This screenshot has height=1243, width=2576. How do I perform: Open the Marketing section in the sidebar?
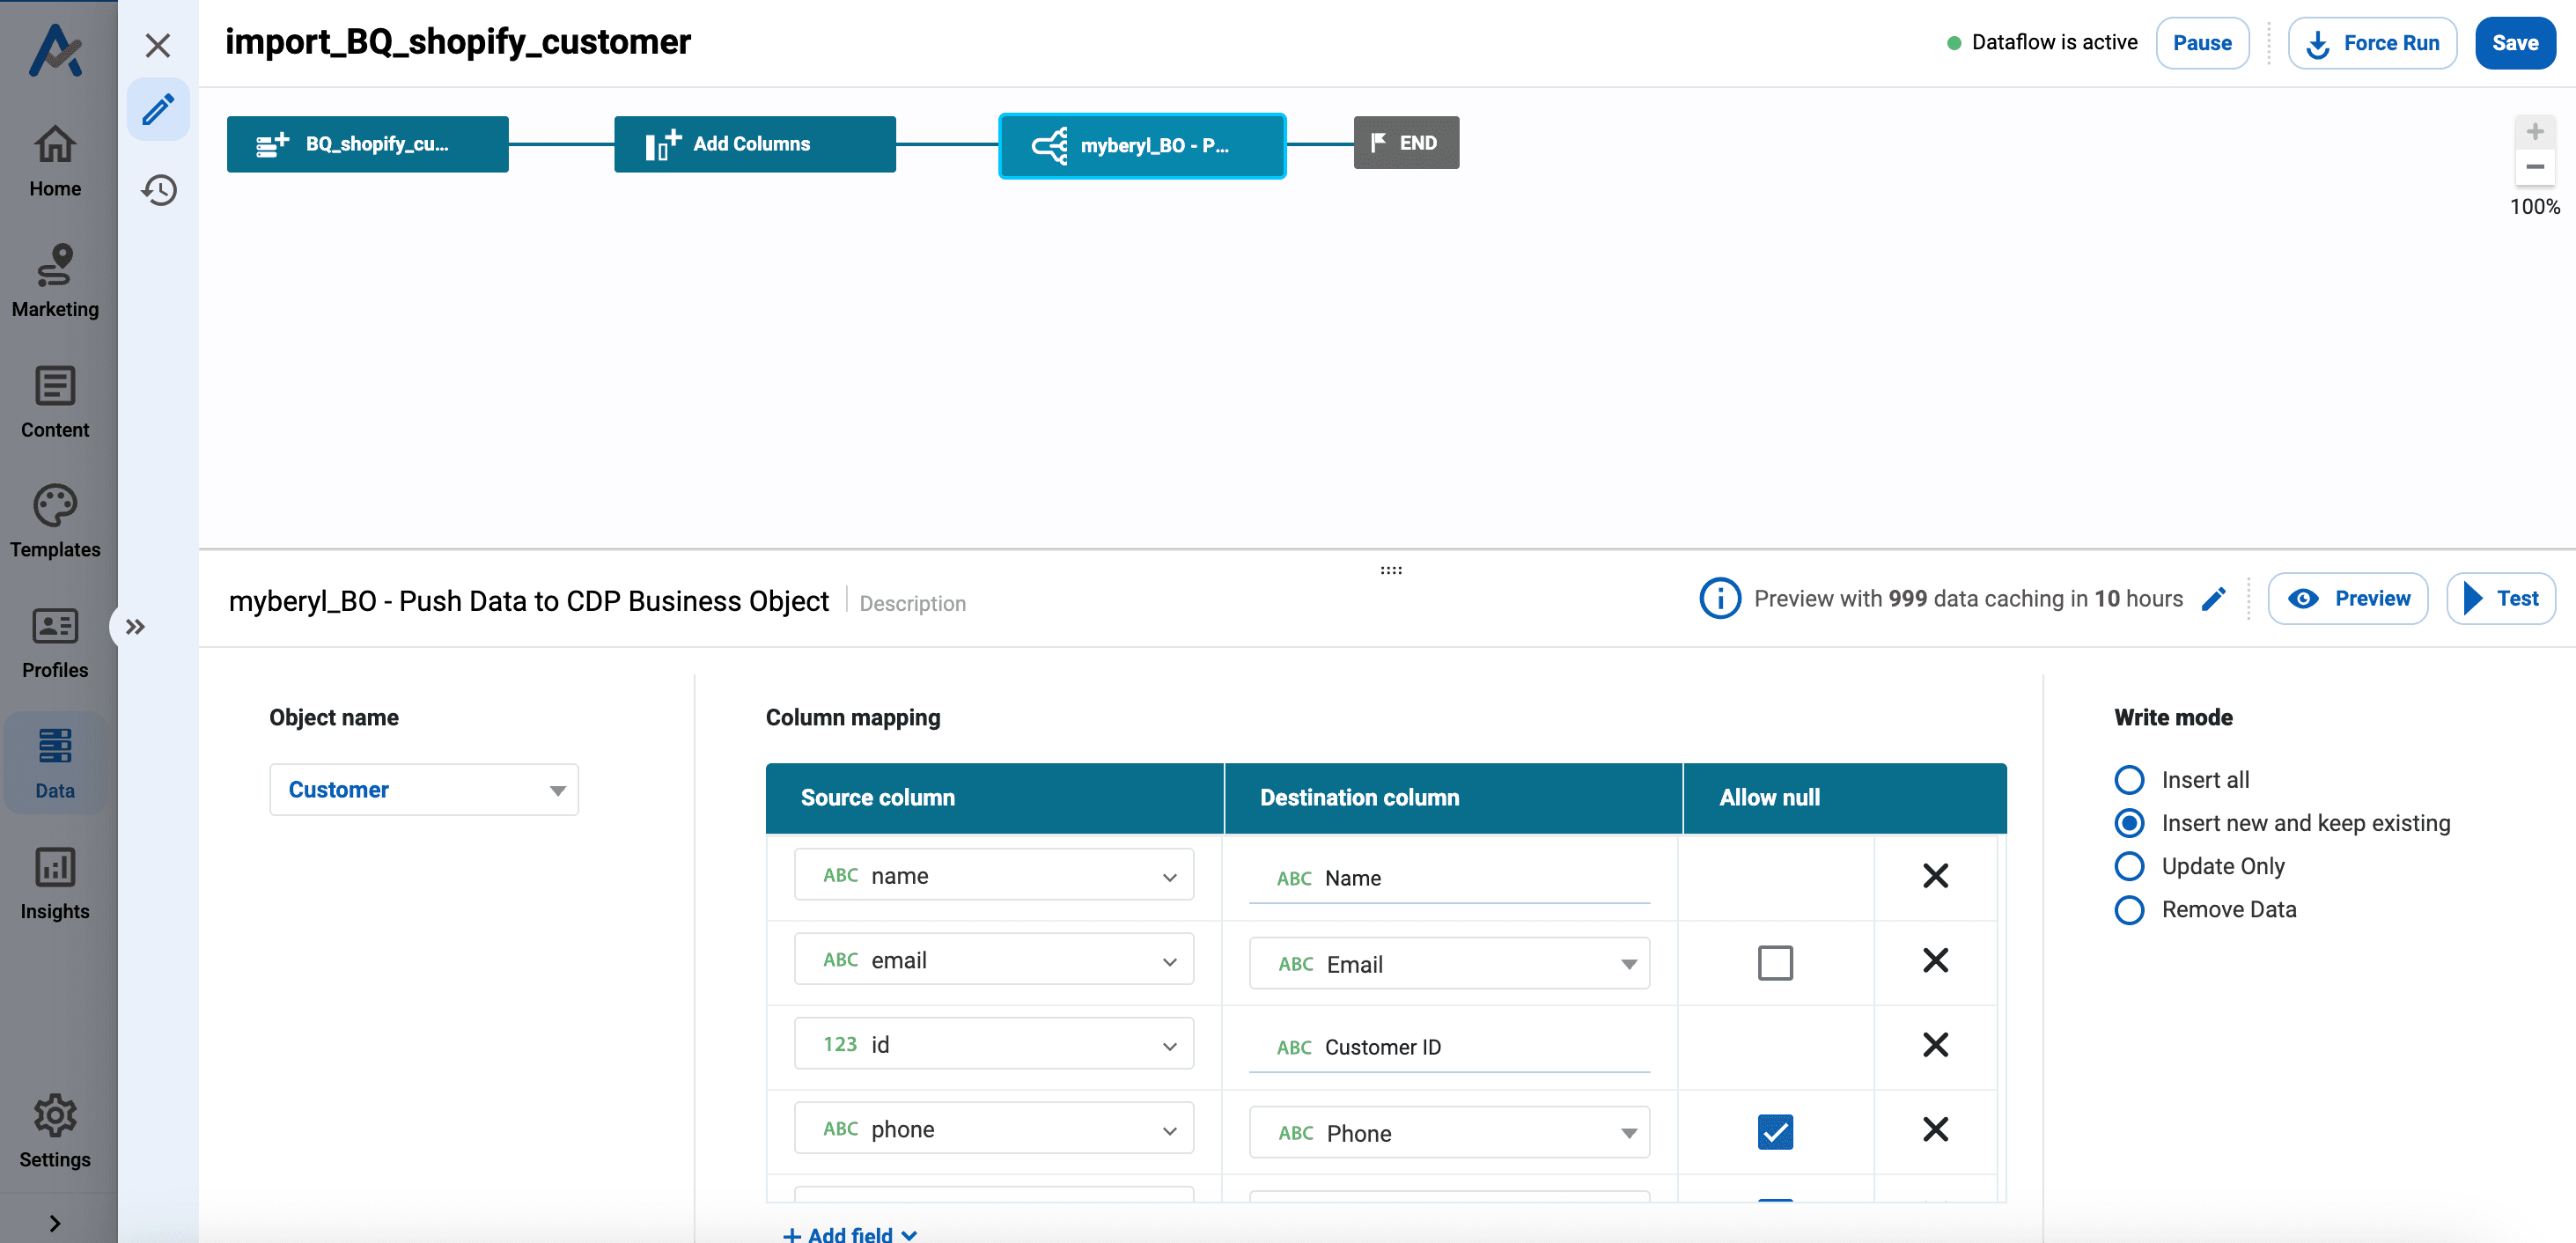coord(55,281)
